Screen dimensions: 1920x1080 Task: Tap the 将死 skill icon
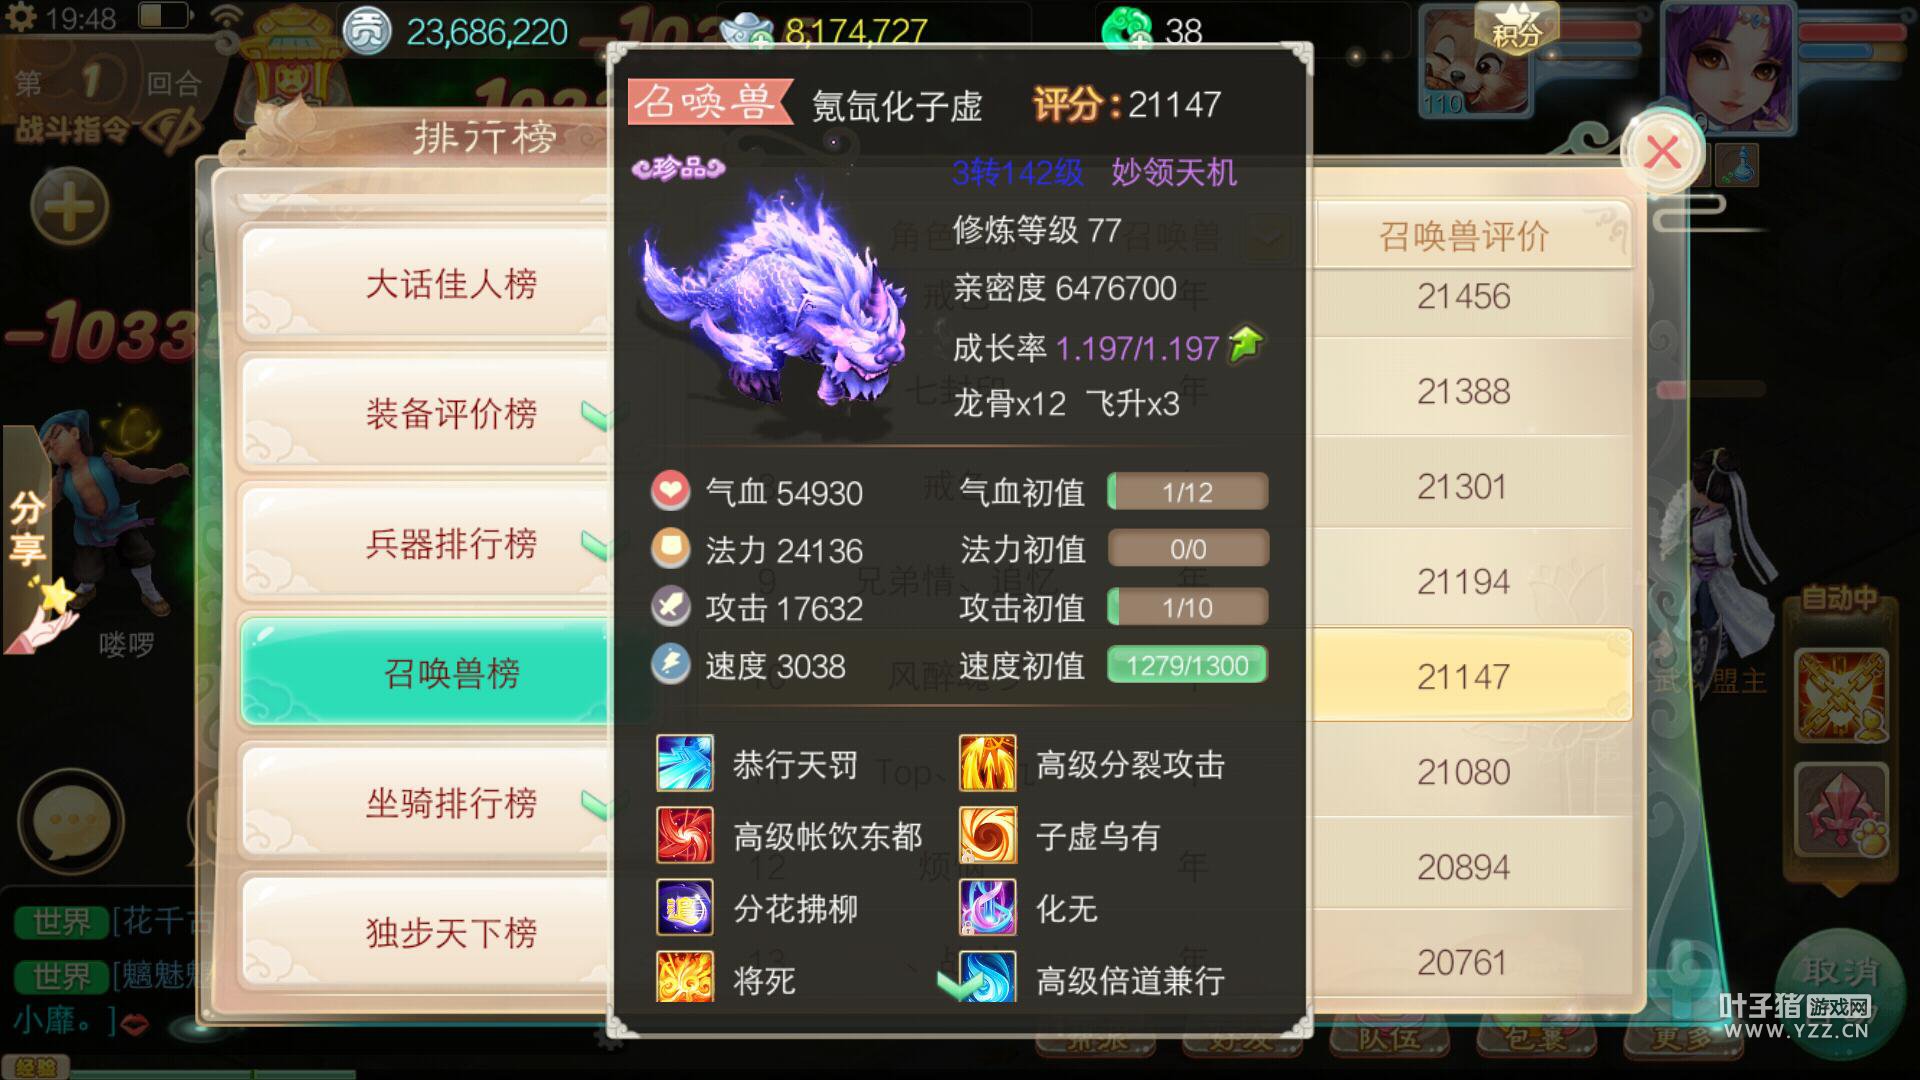[x=685, y=978]
